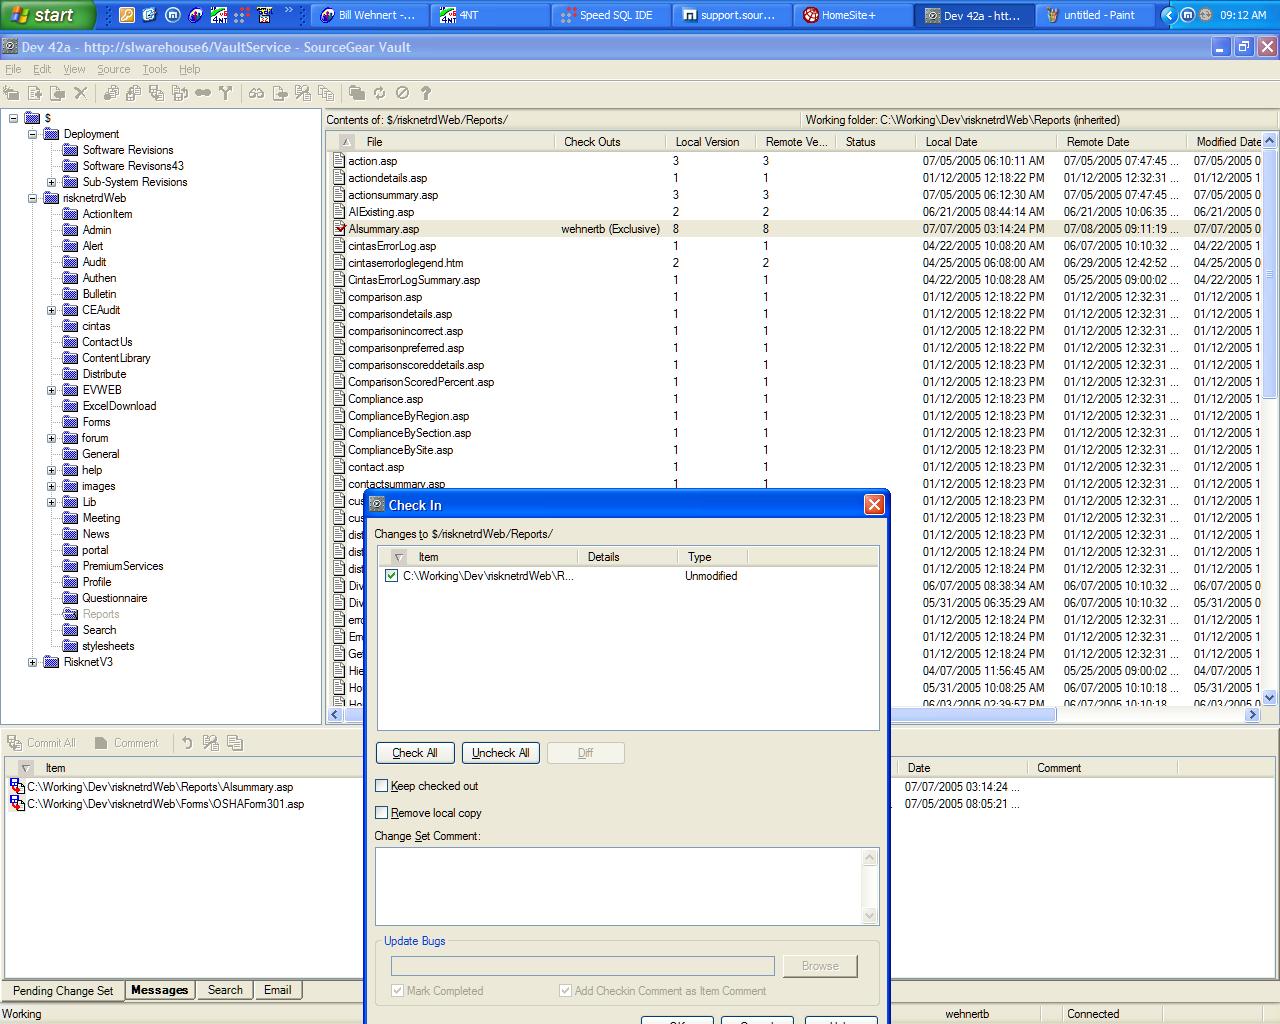Image resolution: width=1280 pixels, height=1024 pixels.
Task: Click the main toolbar Diff icon
Action: (303, 93)
